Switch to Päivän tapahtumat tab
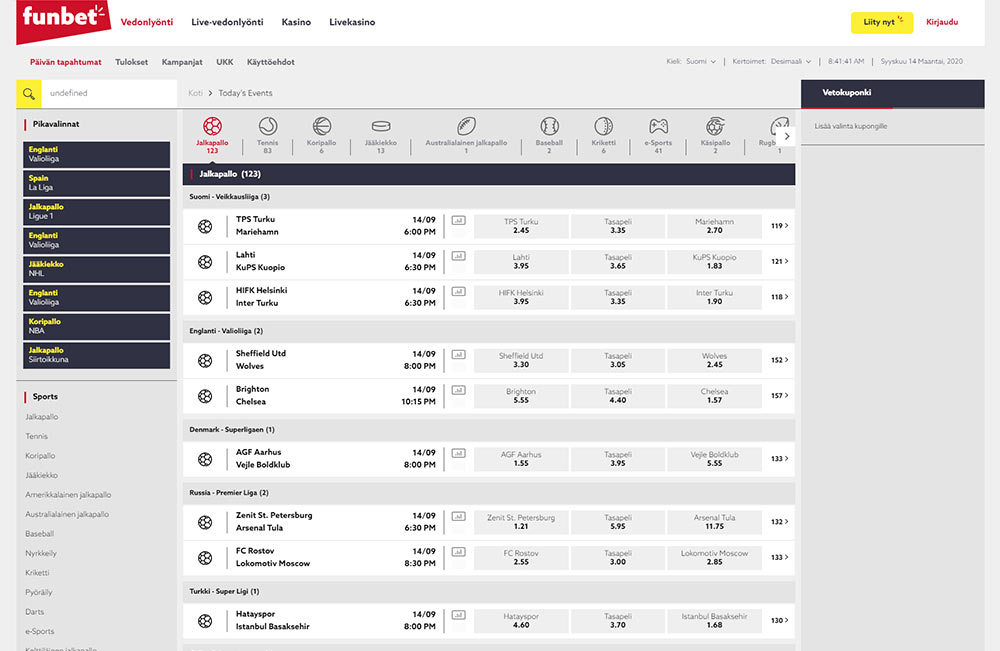 coord(66,62)
